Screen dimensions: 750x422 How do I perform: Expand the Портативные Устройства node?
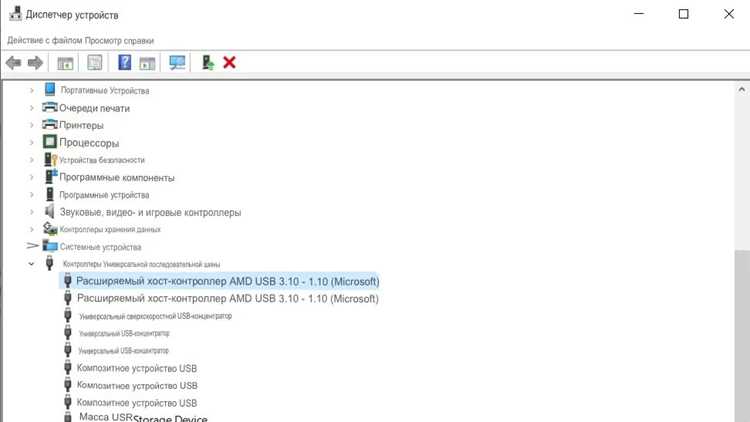pyautogui.click(x=32, y=90)
